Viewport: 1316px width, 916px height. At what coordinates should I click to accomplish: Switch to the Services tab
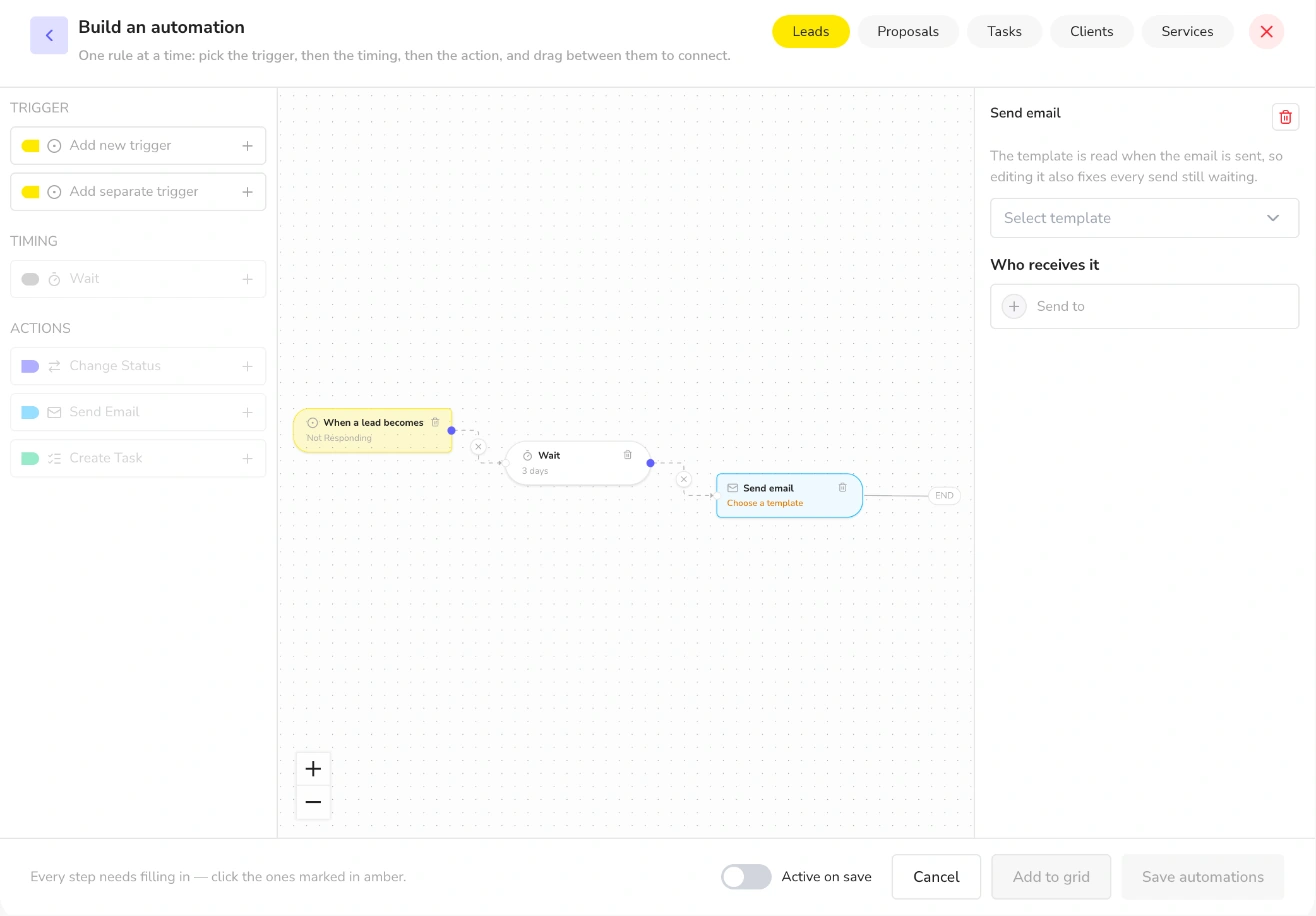pos(1187,32)
